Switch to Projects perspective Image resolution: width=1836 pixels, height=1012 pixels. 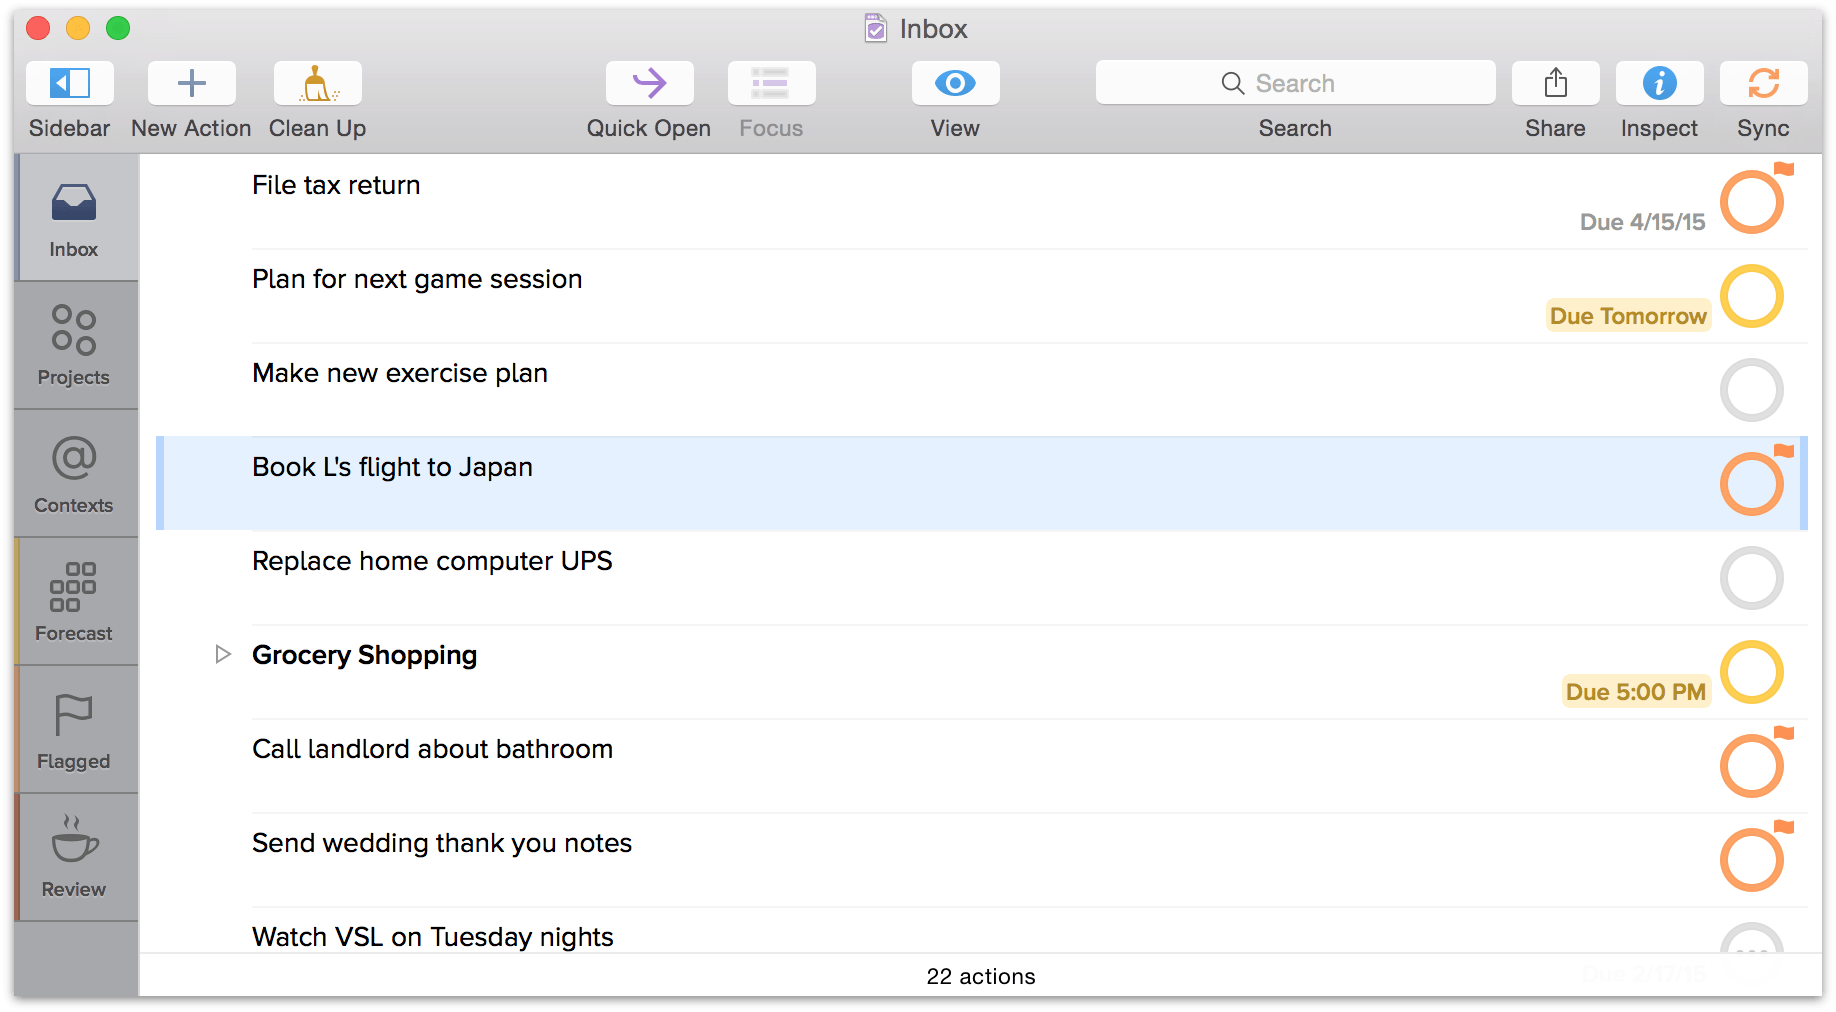(75, 346)
